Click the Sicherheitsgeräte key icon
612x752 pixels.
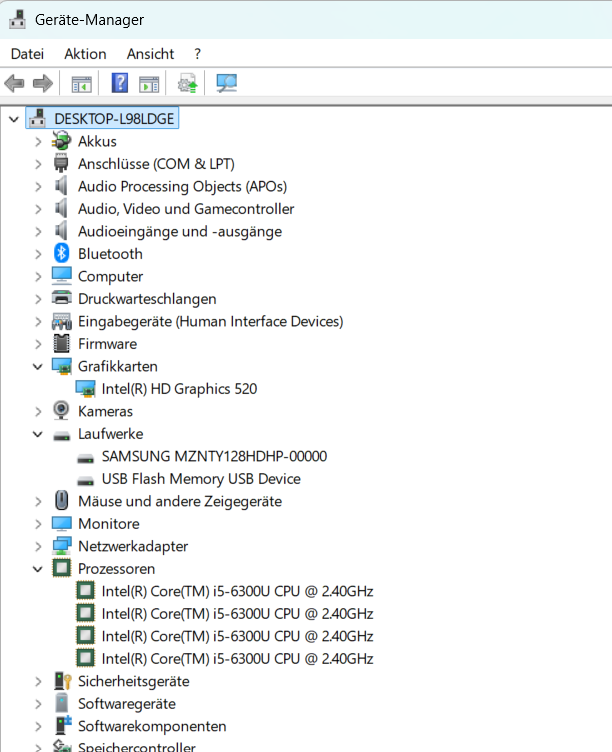[62, 681]
